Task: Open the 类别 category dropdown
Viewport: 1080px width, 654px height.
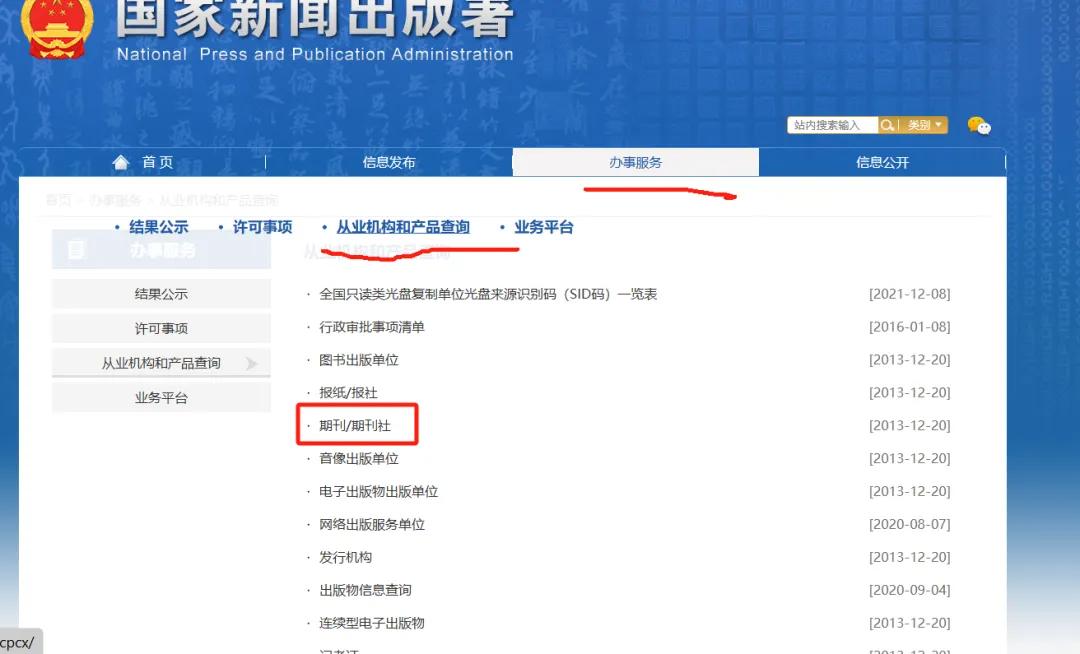Action: [x=924, y=125]
